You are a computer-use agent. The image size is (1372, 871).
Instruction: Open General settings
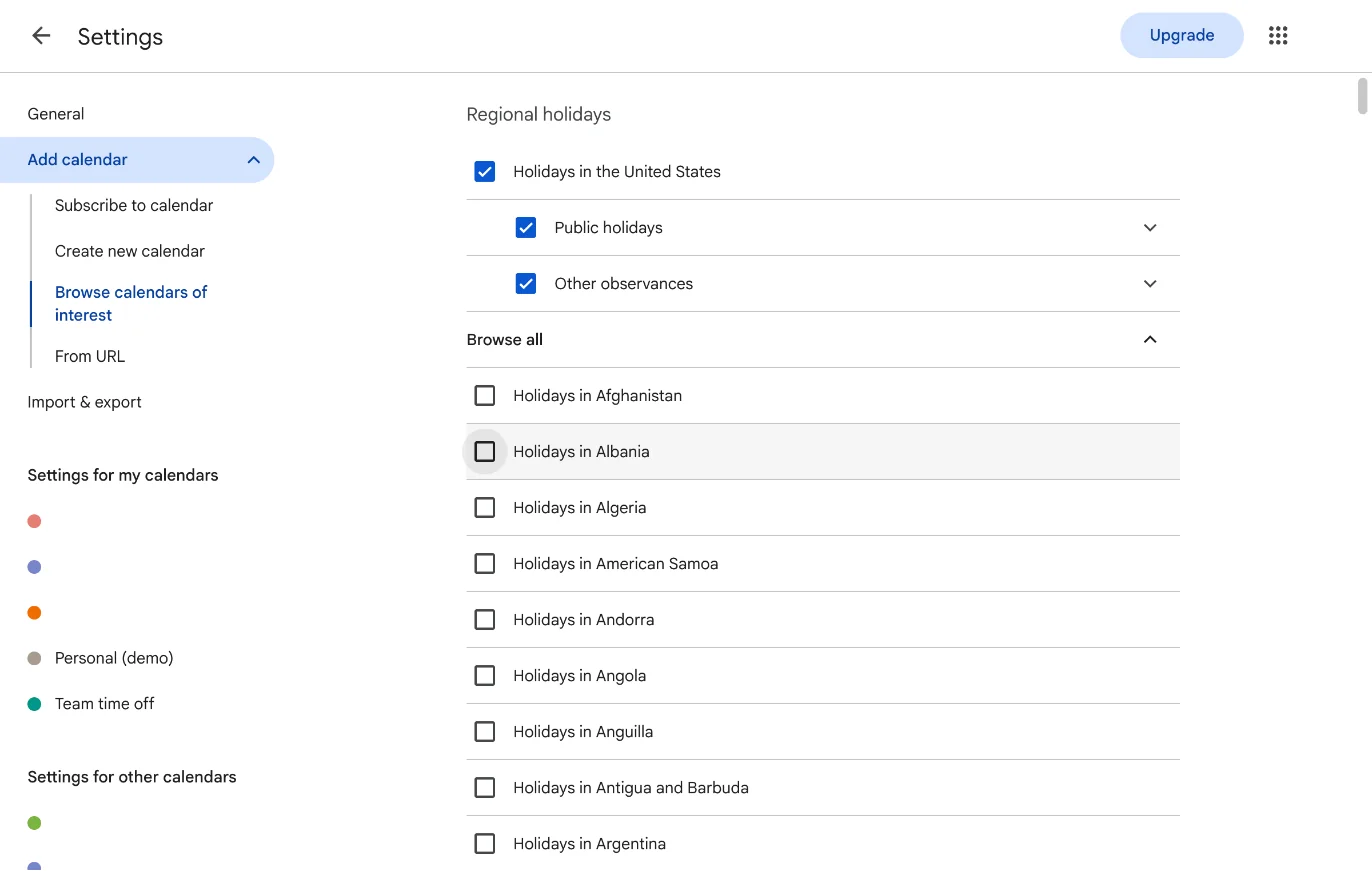point(56,114)
